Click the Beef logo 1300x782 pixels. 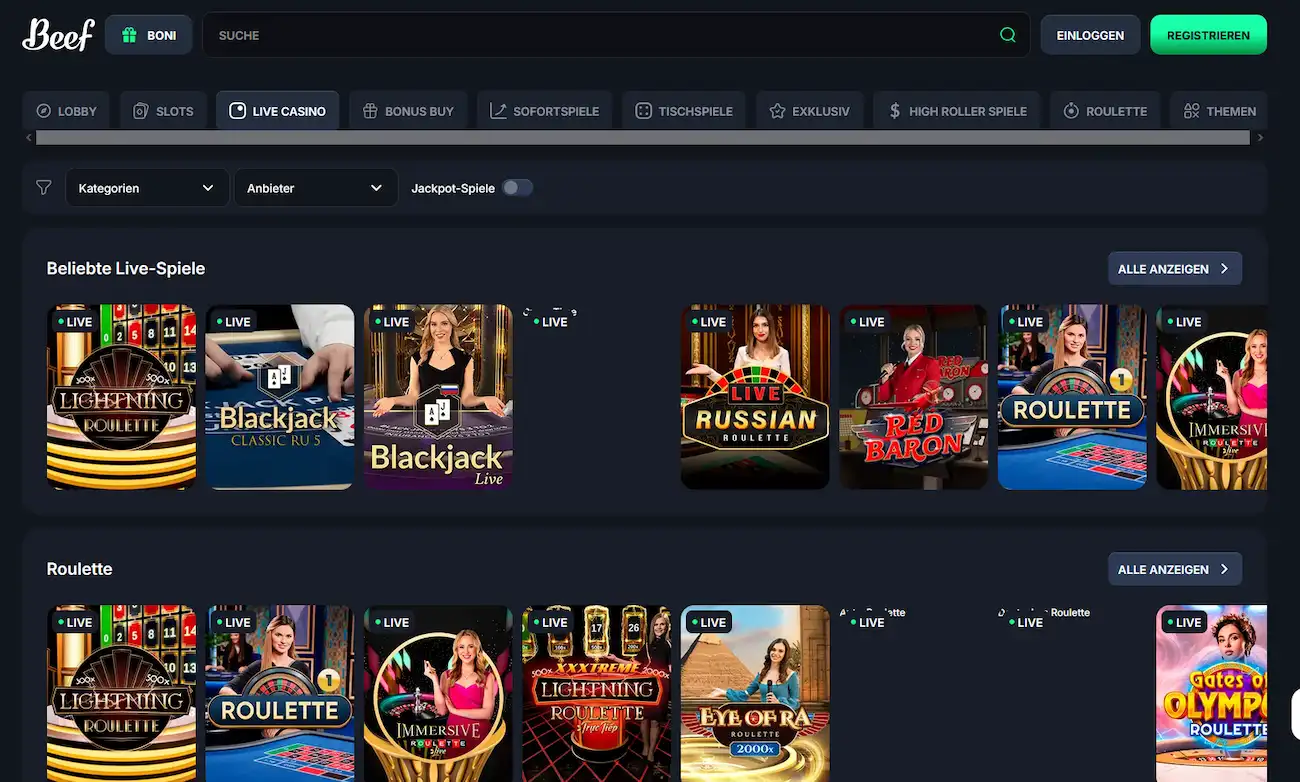click(x=58, y=35)
